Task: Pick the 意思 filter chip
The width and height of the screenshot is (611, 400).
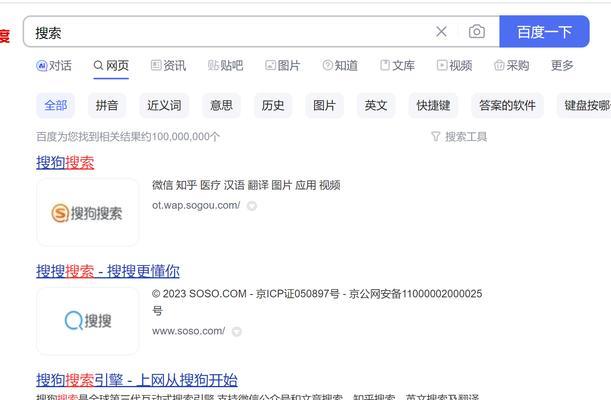Action: pyautogui.click(x=221, y=105)
